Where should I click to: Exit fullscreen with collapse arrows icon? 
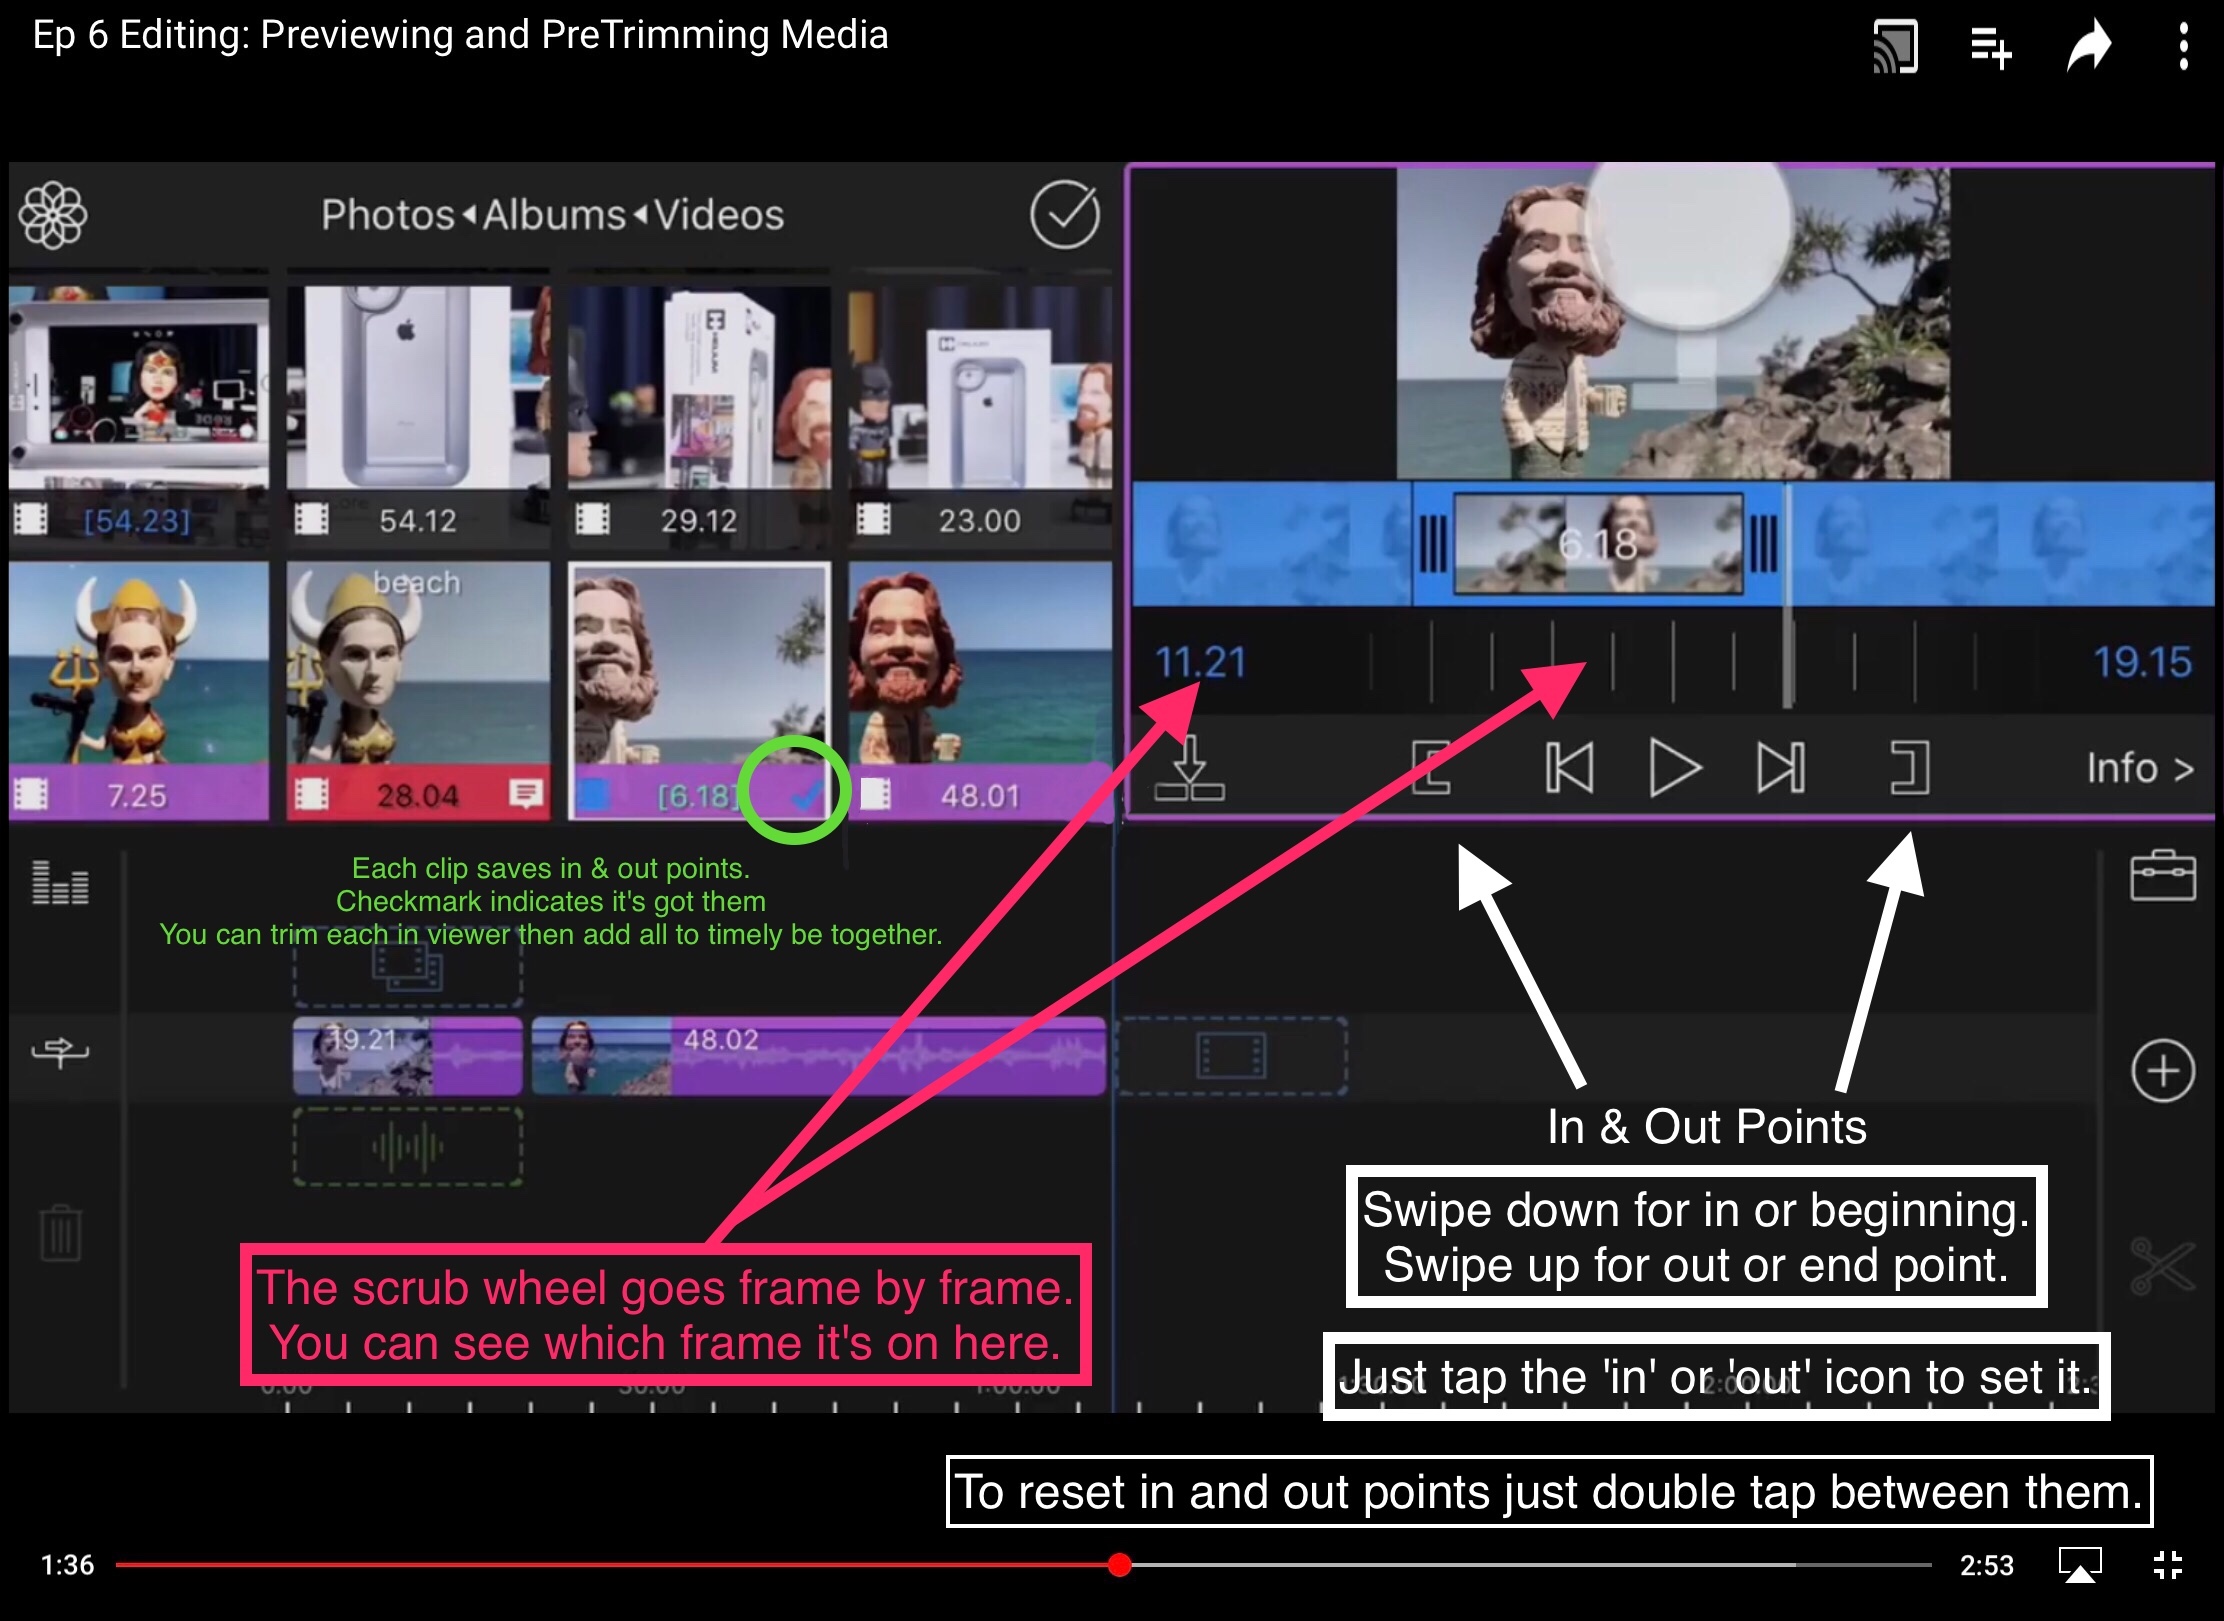[2167, 1564]
